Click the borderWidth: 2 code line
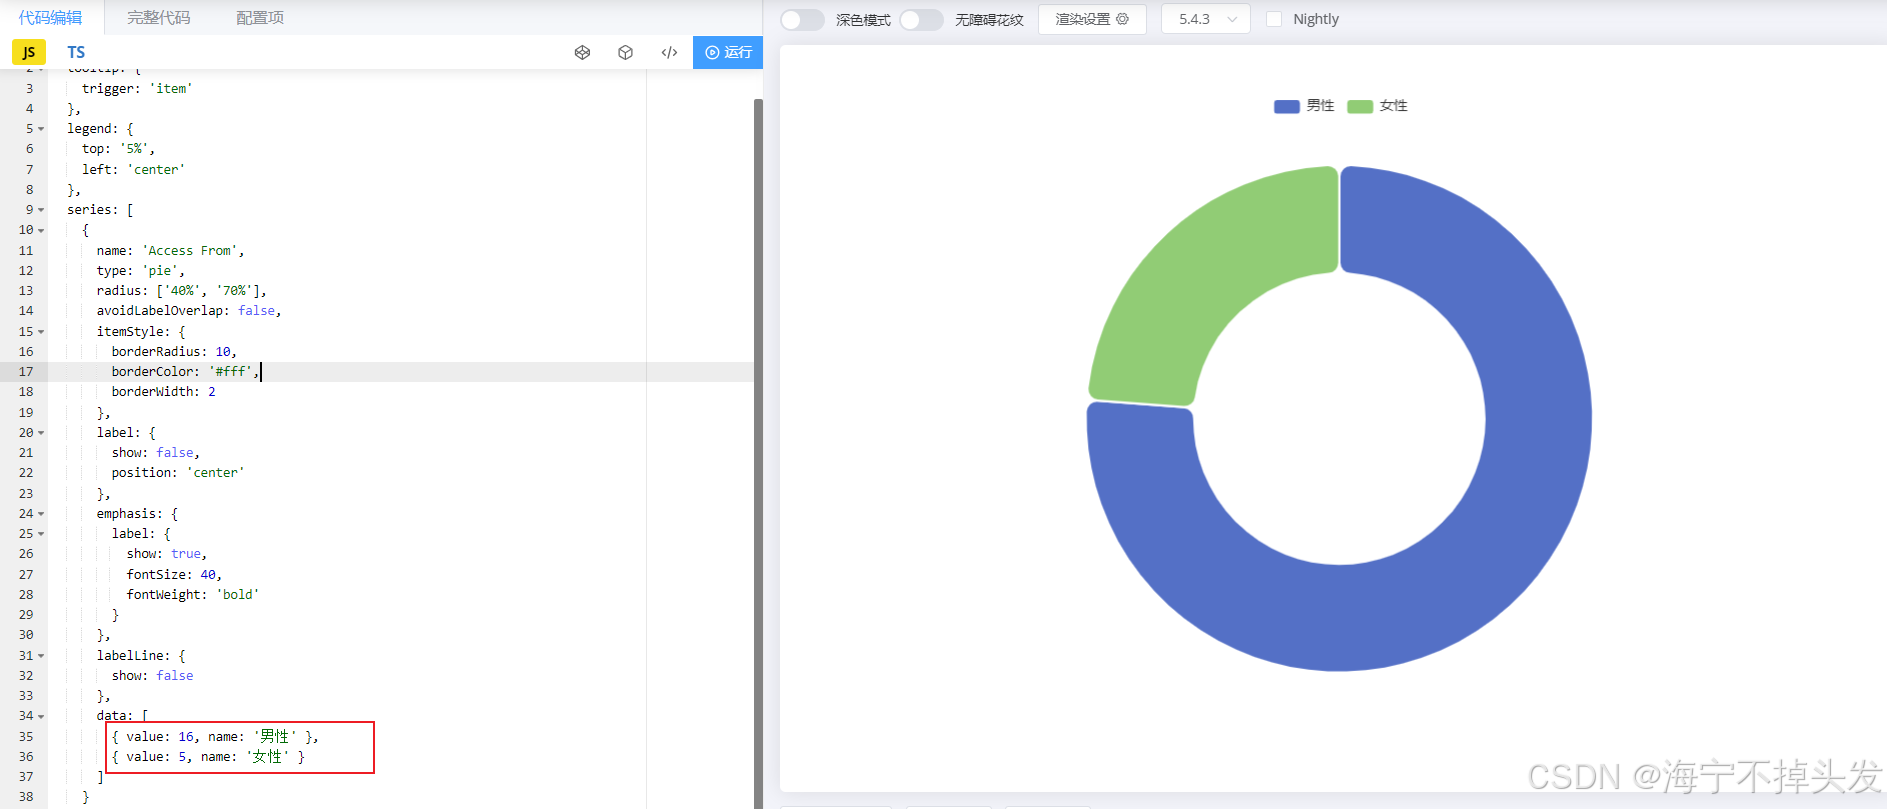The height and width of the screenshot is (809, 1887). point(163,392)
